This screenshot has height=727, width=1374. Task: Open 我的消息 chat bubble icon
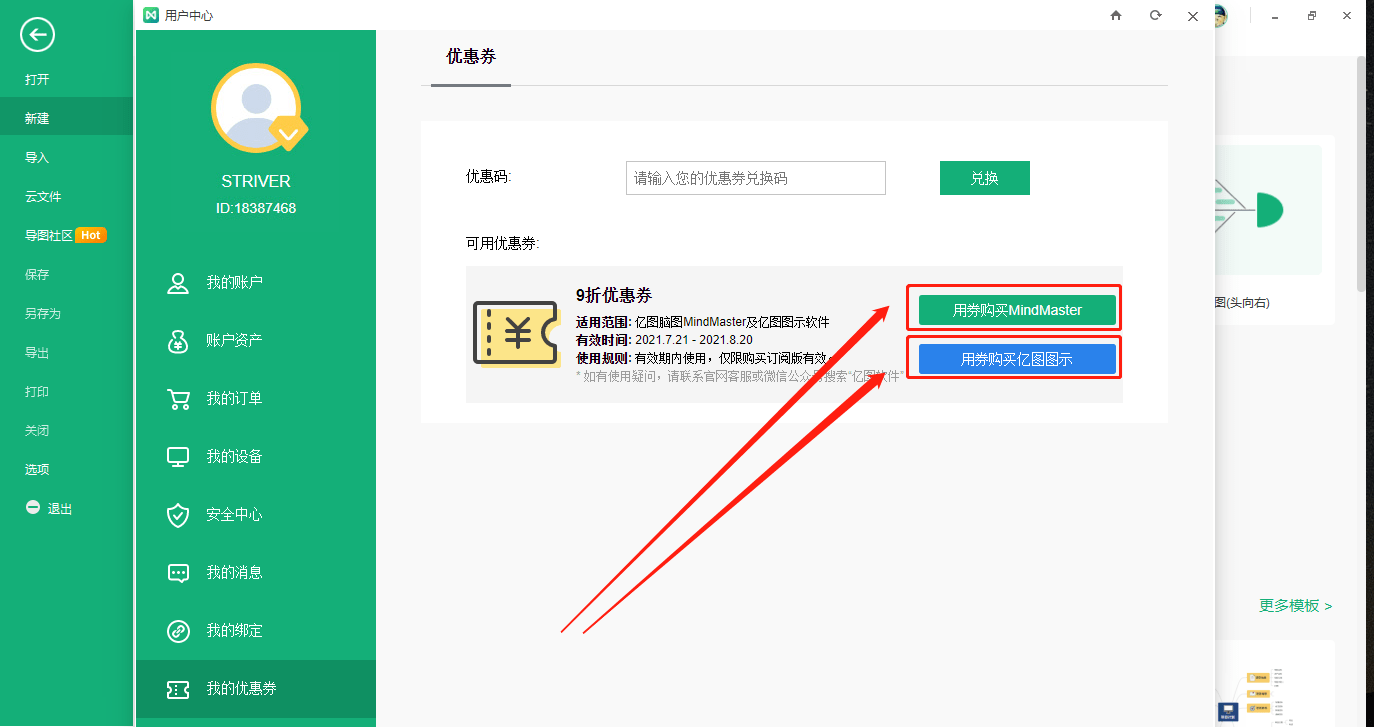(178, 572)
